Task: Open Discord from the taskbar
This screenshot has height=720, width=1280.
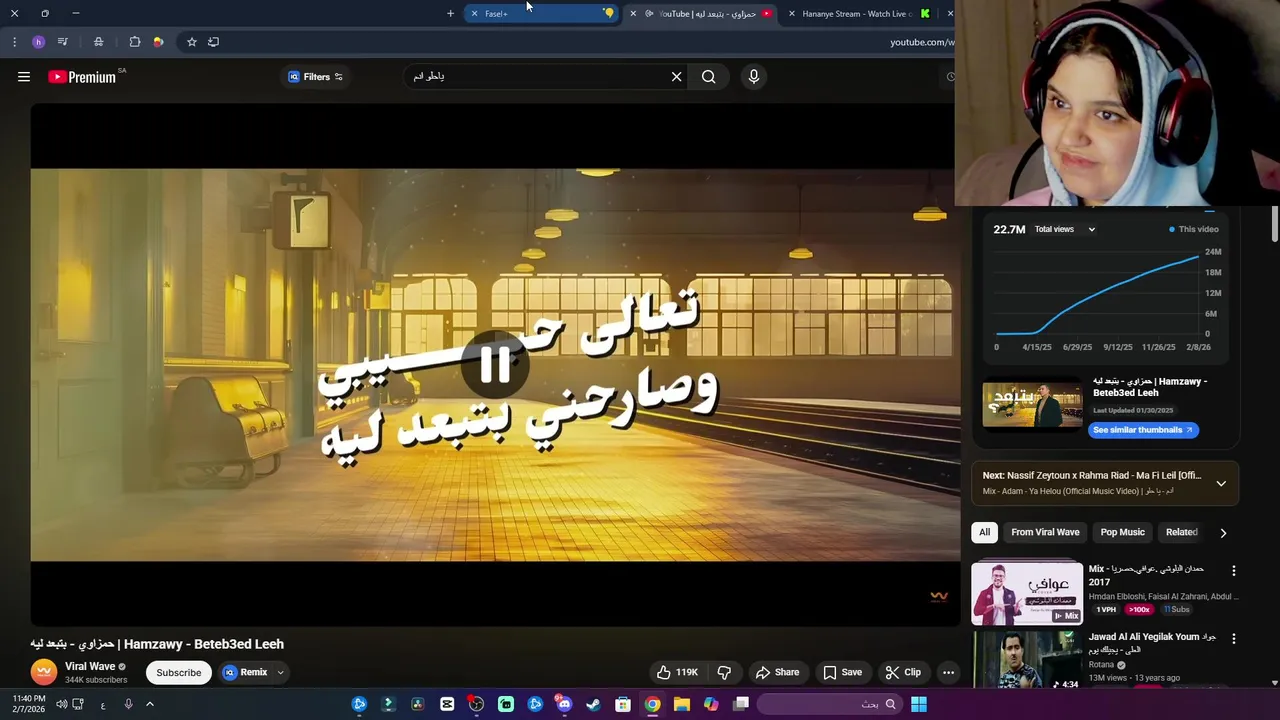Action: tap(564, 705)
